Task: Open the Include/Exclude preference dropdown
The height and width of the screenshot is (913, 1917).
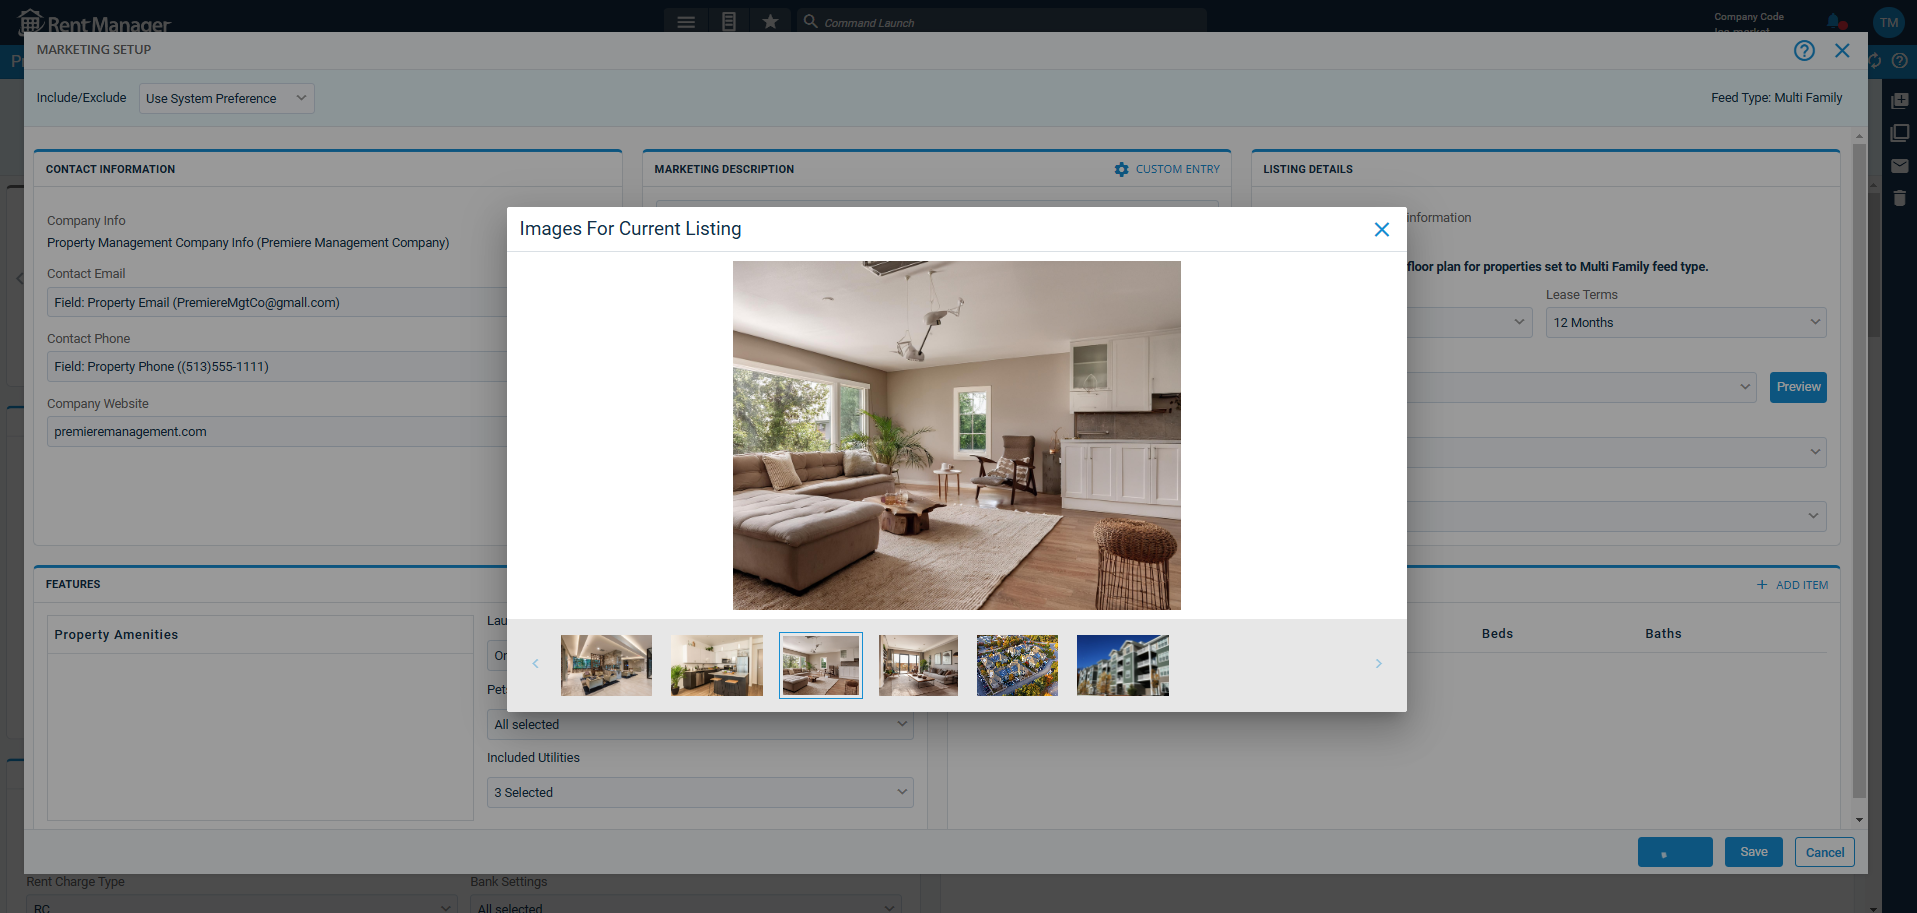Action: [x=226, y=98]
